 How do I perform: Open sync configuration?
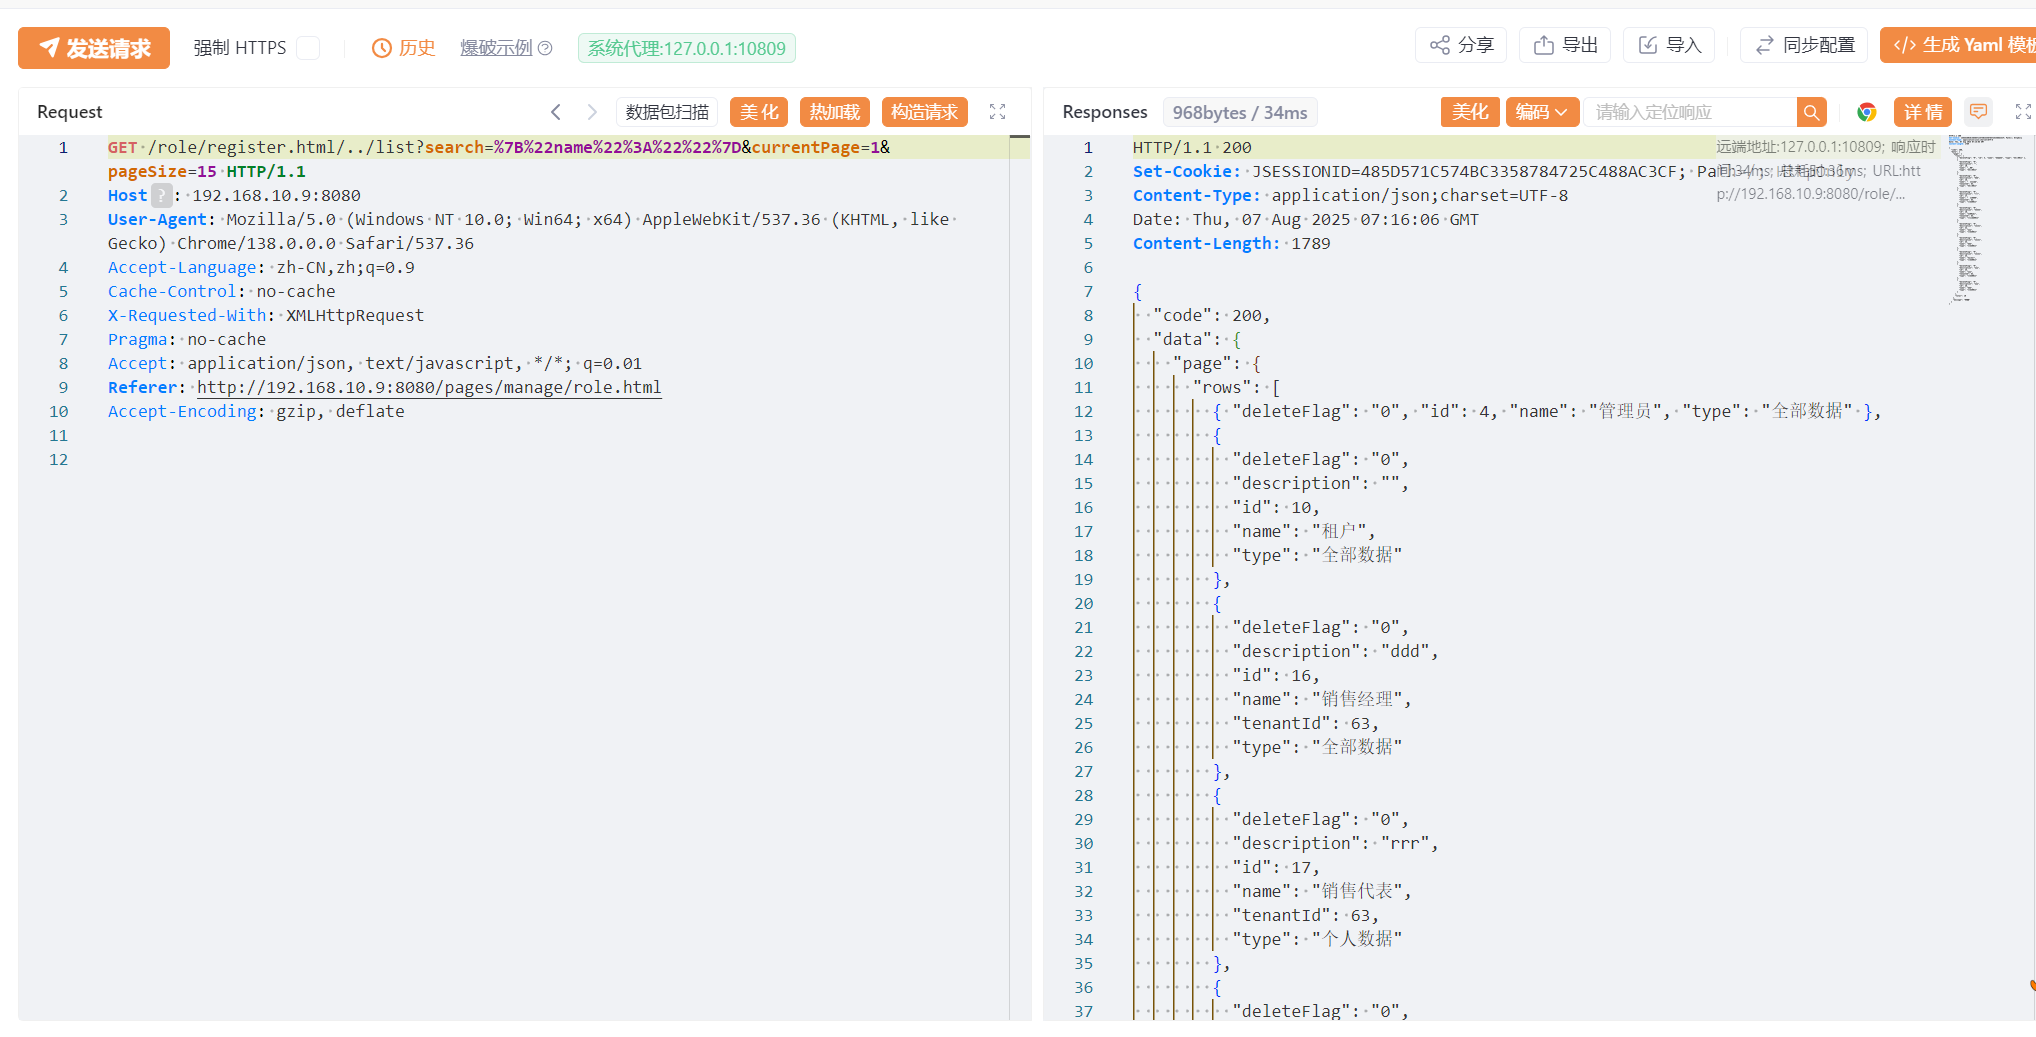1805,45
